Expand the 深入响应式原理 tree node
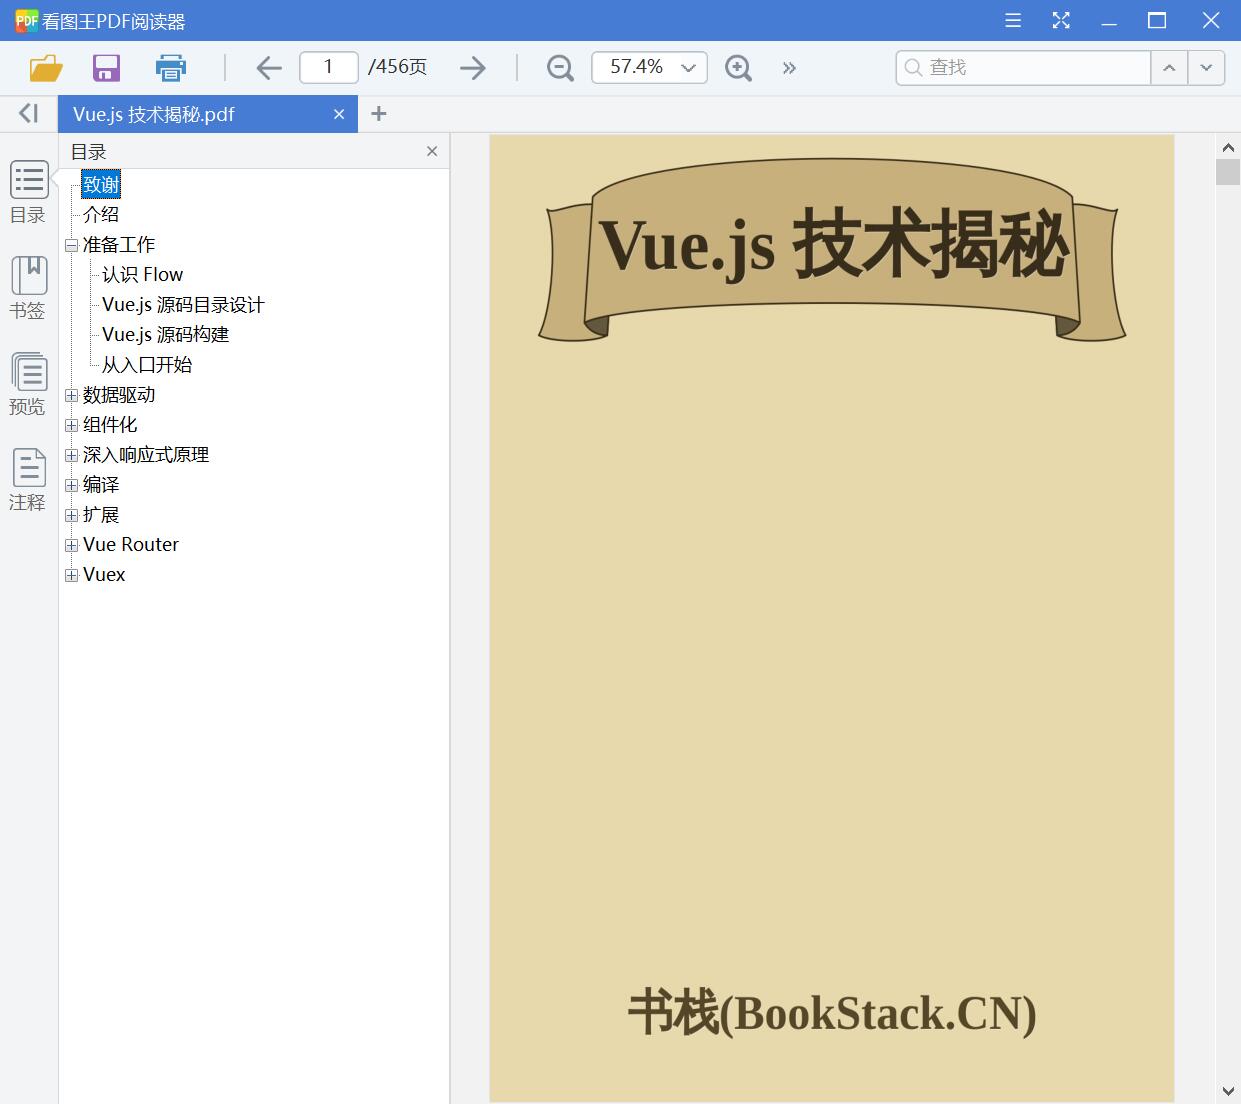The image size is (1241, 1104). [71, 455]
